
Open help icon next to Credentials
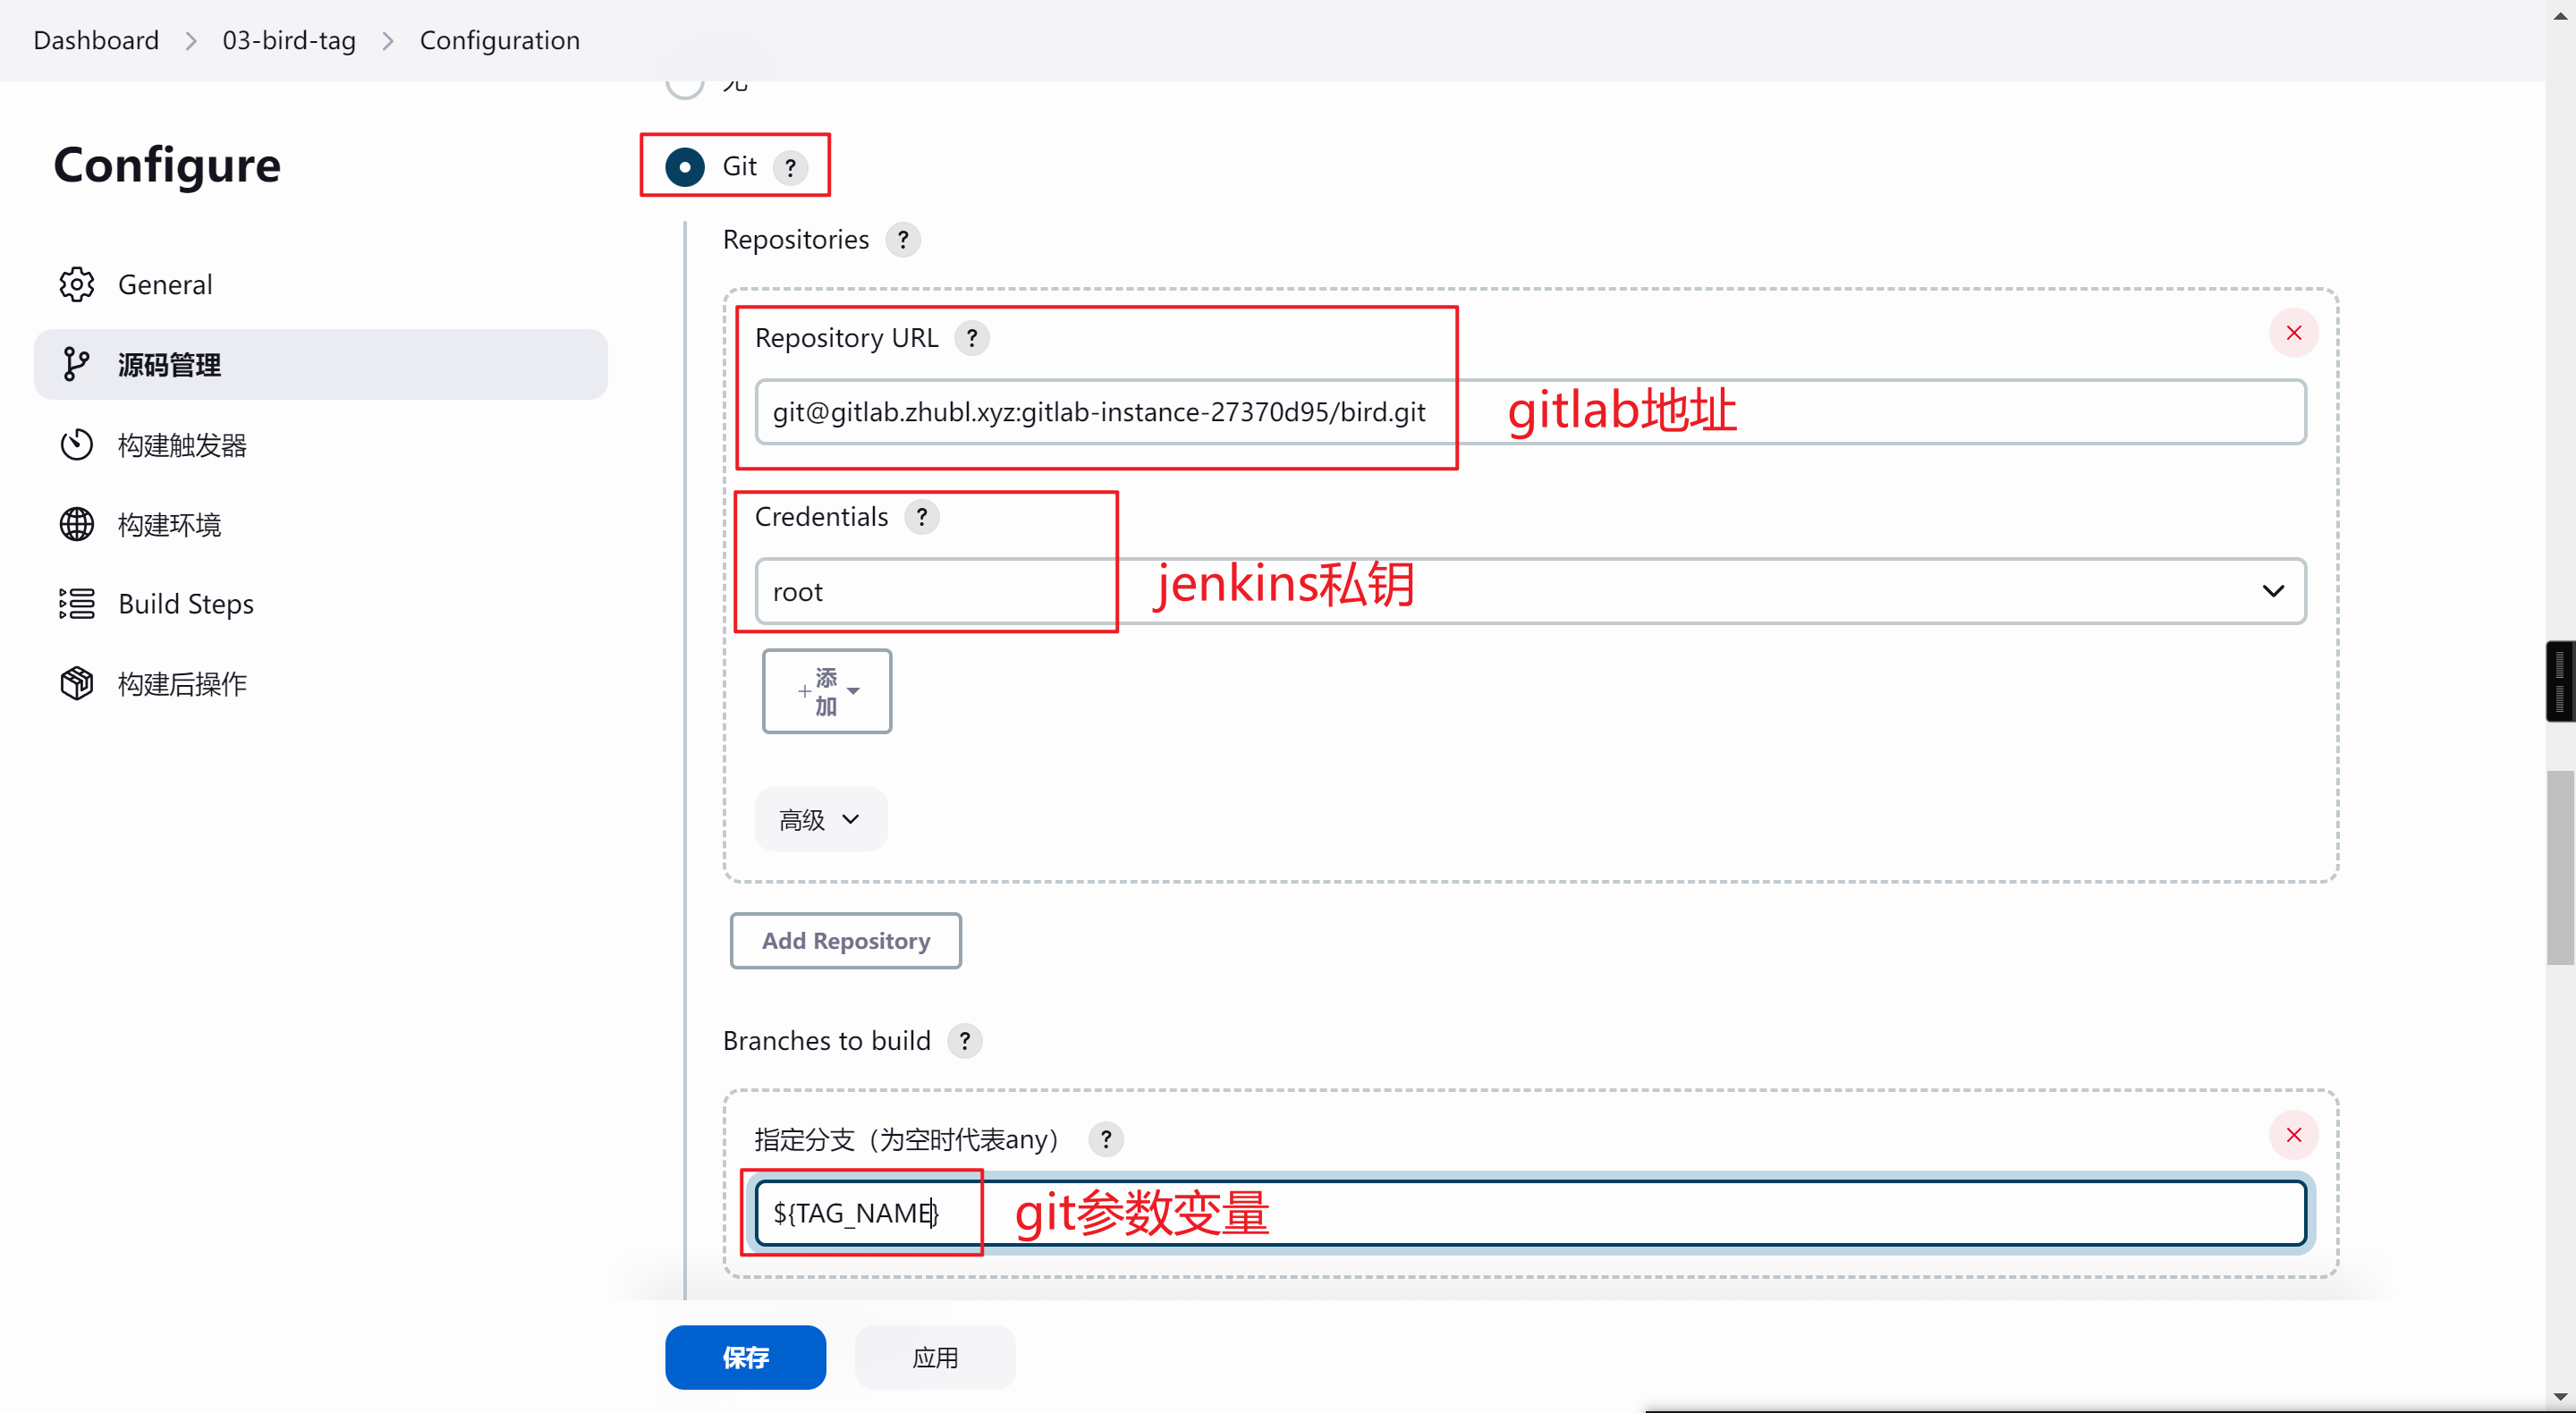(x=921, y=517)
